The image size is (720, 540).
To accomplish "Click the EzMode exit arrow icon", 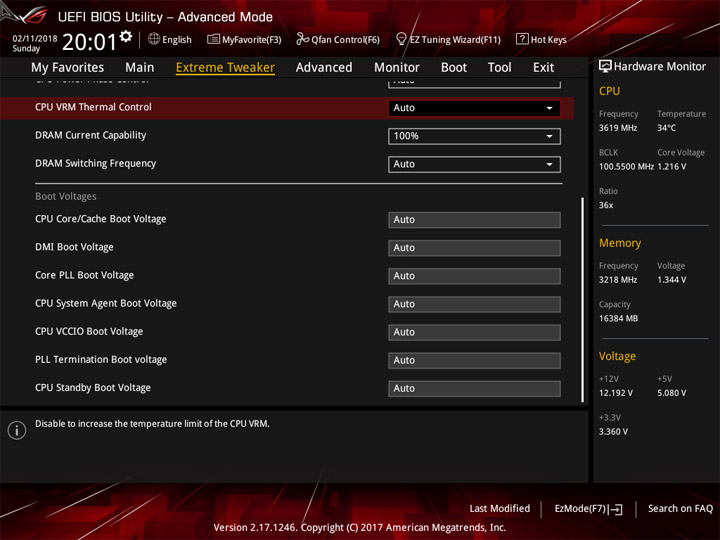I will (616, 509).
